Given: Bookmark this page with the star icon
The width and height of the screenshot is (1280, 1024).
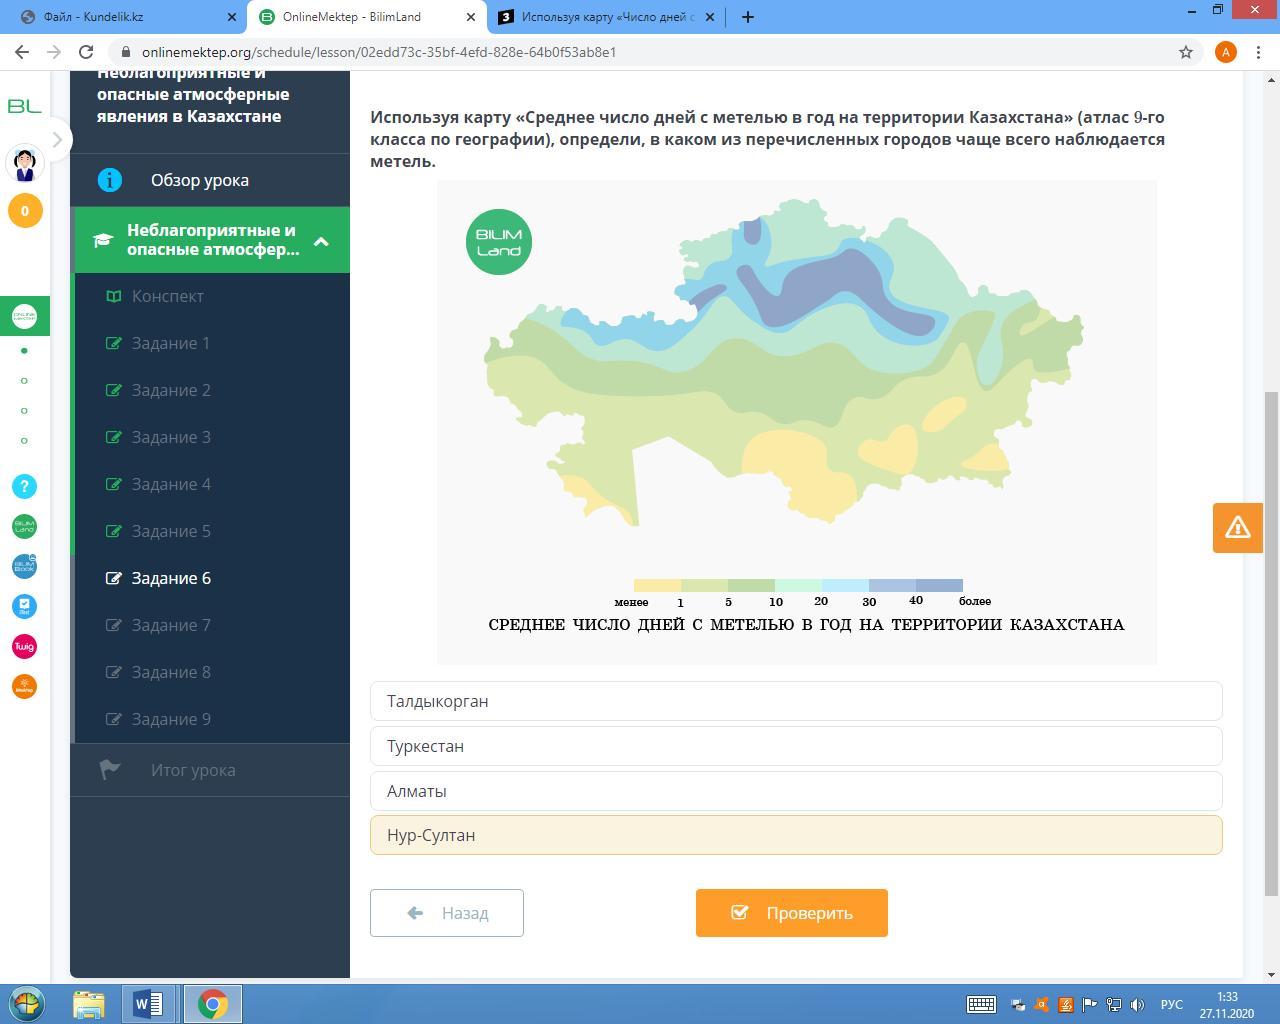Looking at the screenshot, I should click(1186, 52).
